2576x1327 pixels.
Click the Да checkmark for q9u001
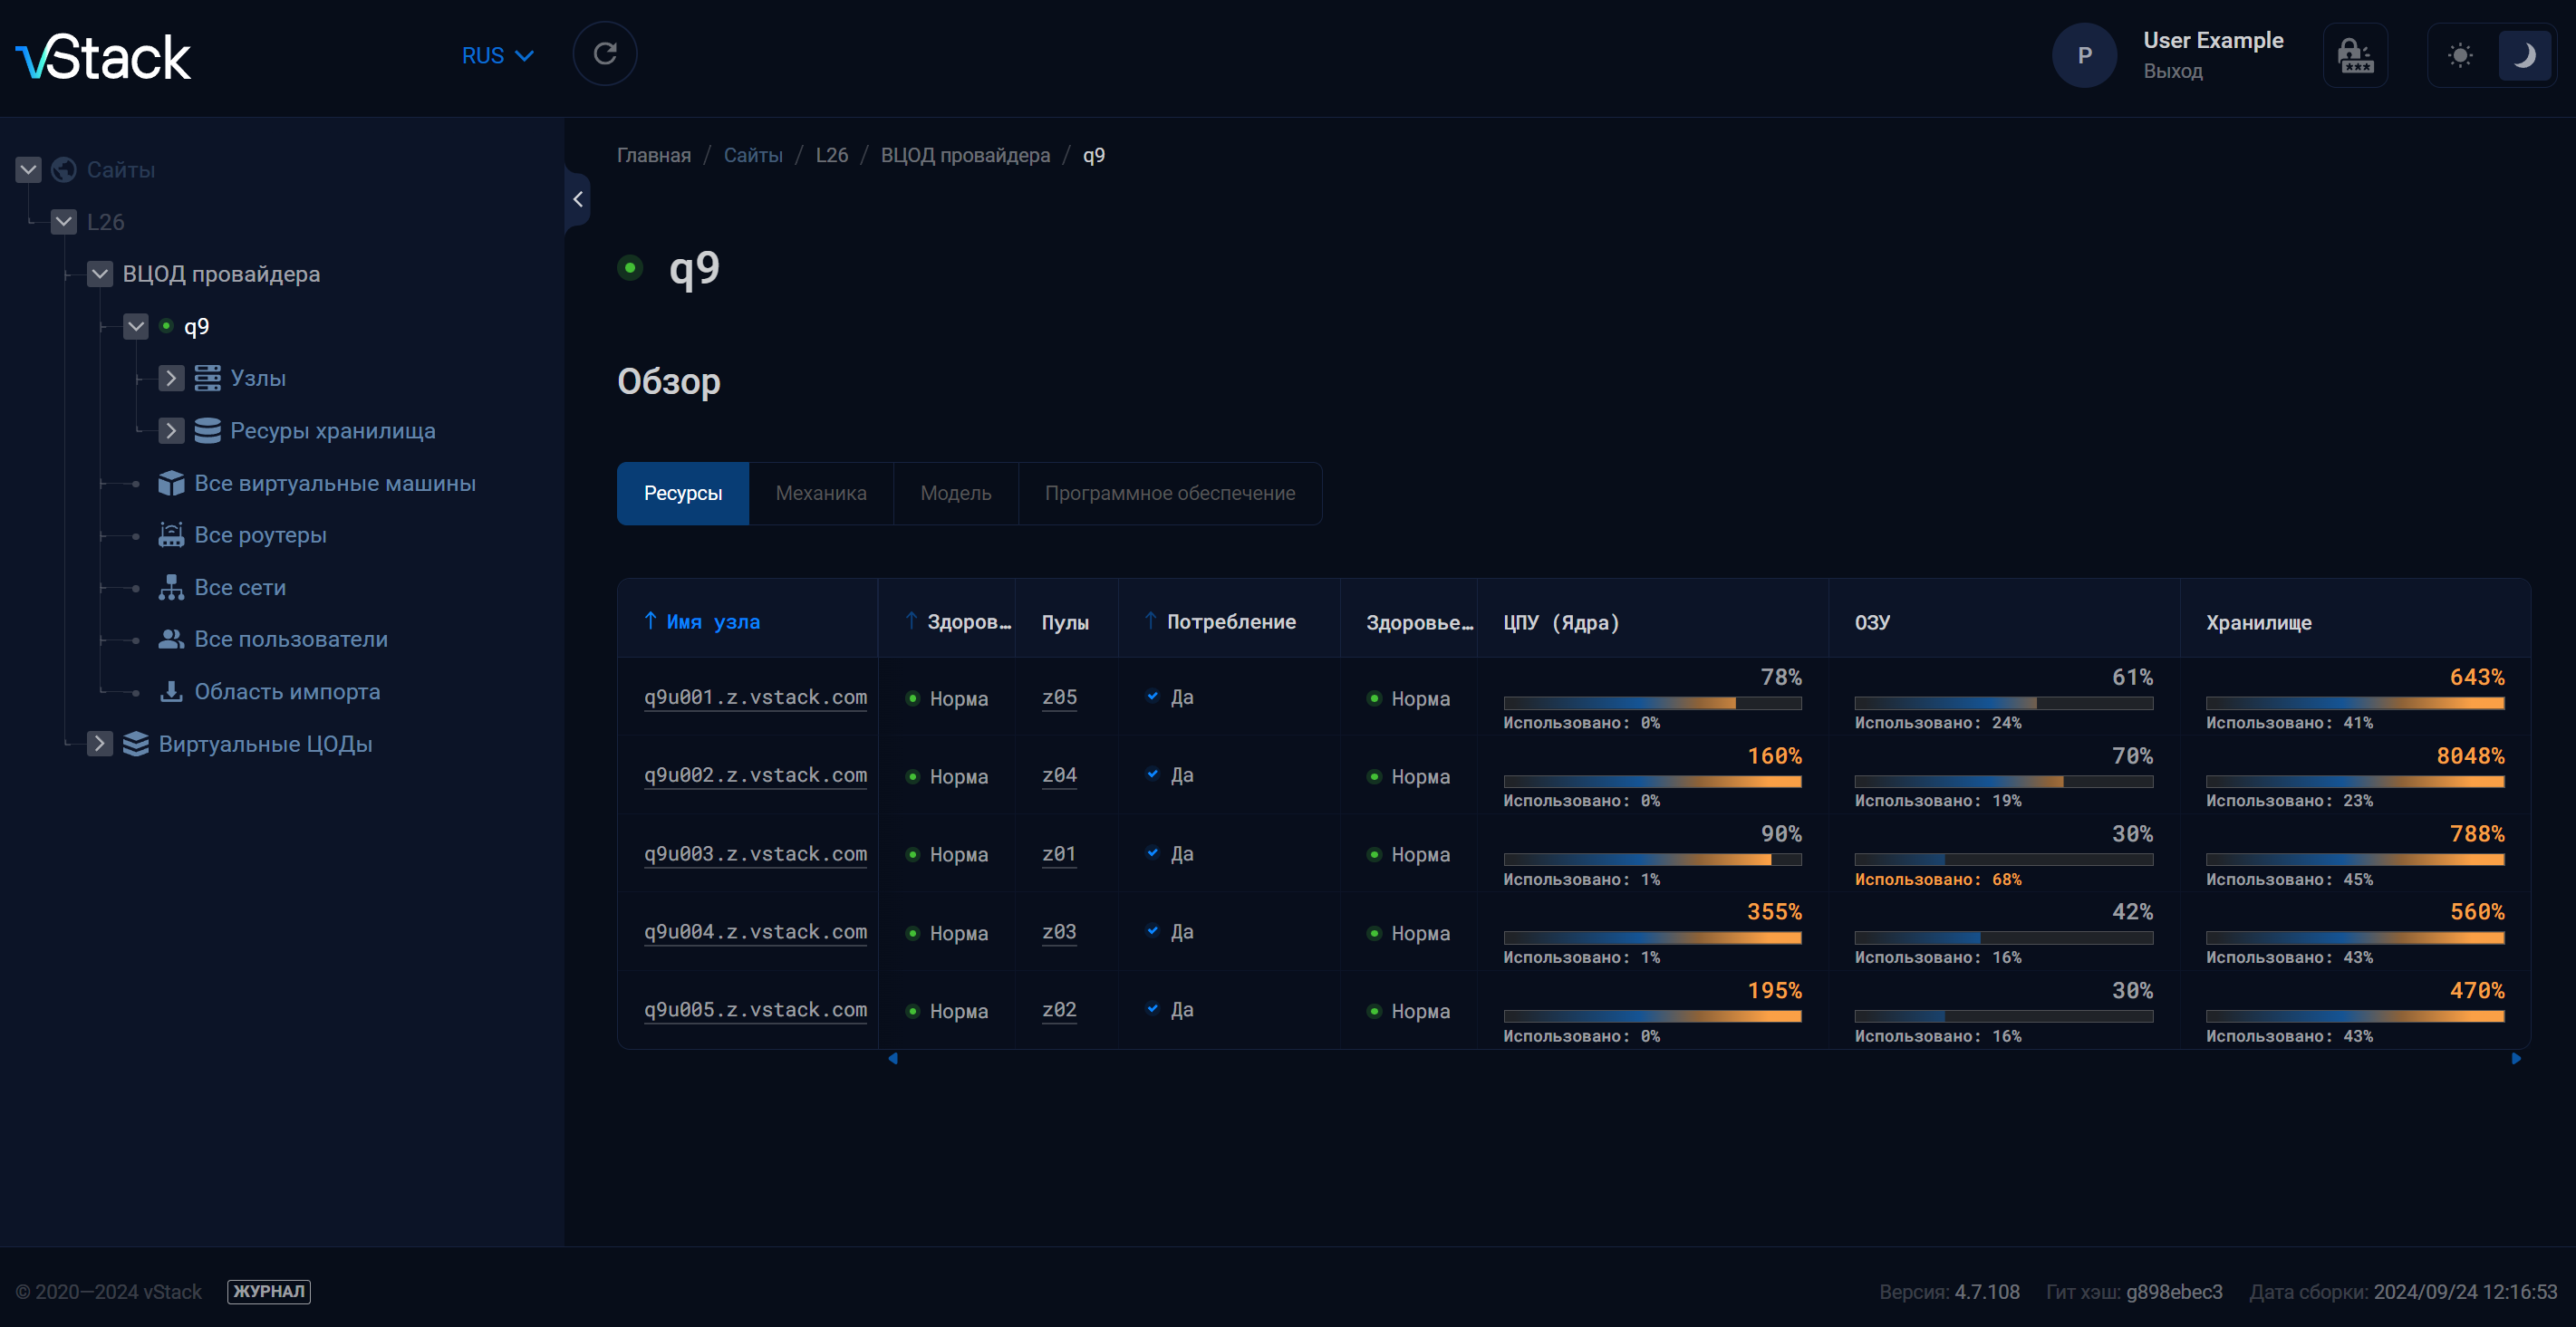point(1153,696)
